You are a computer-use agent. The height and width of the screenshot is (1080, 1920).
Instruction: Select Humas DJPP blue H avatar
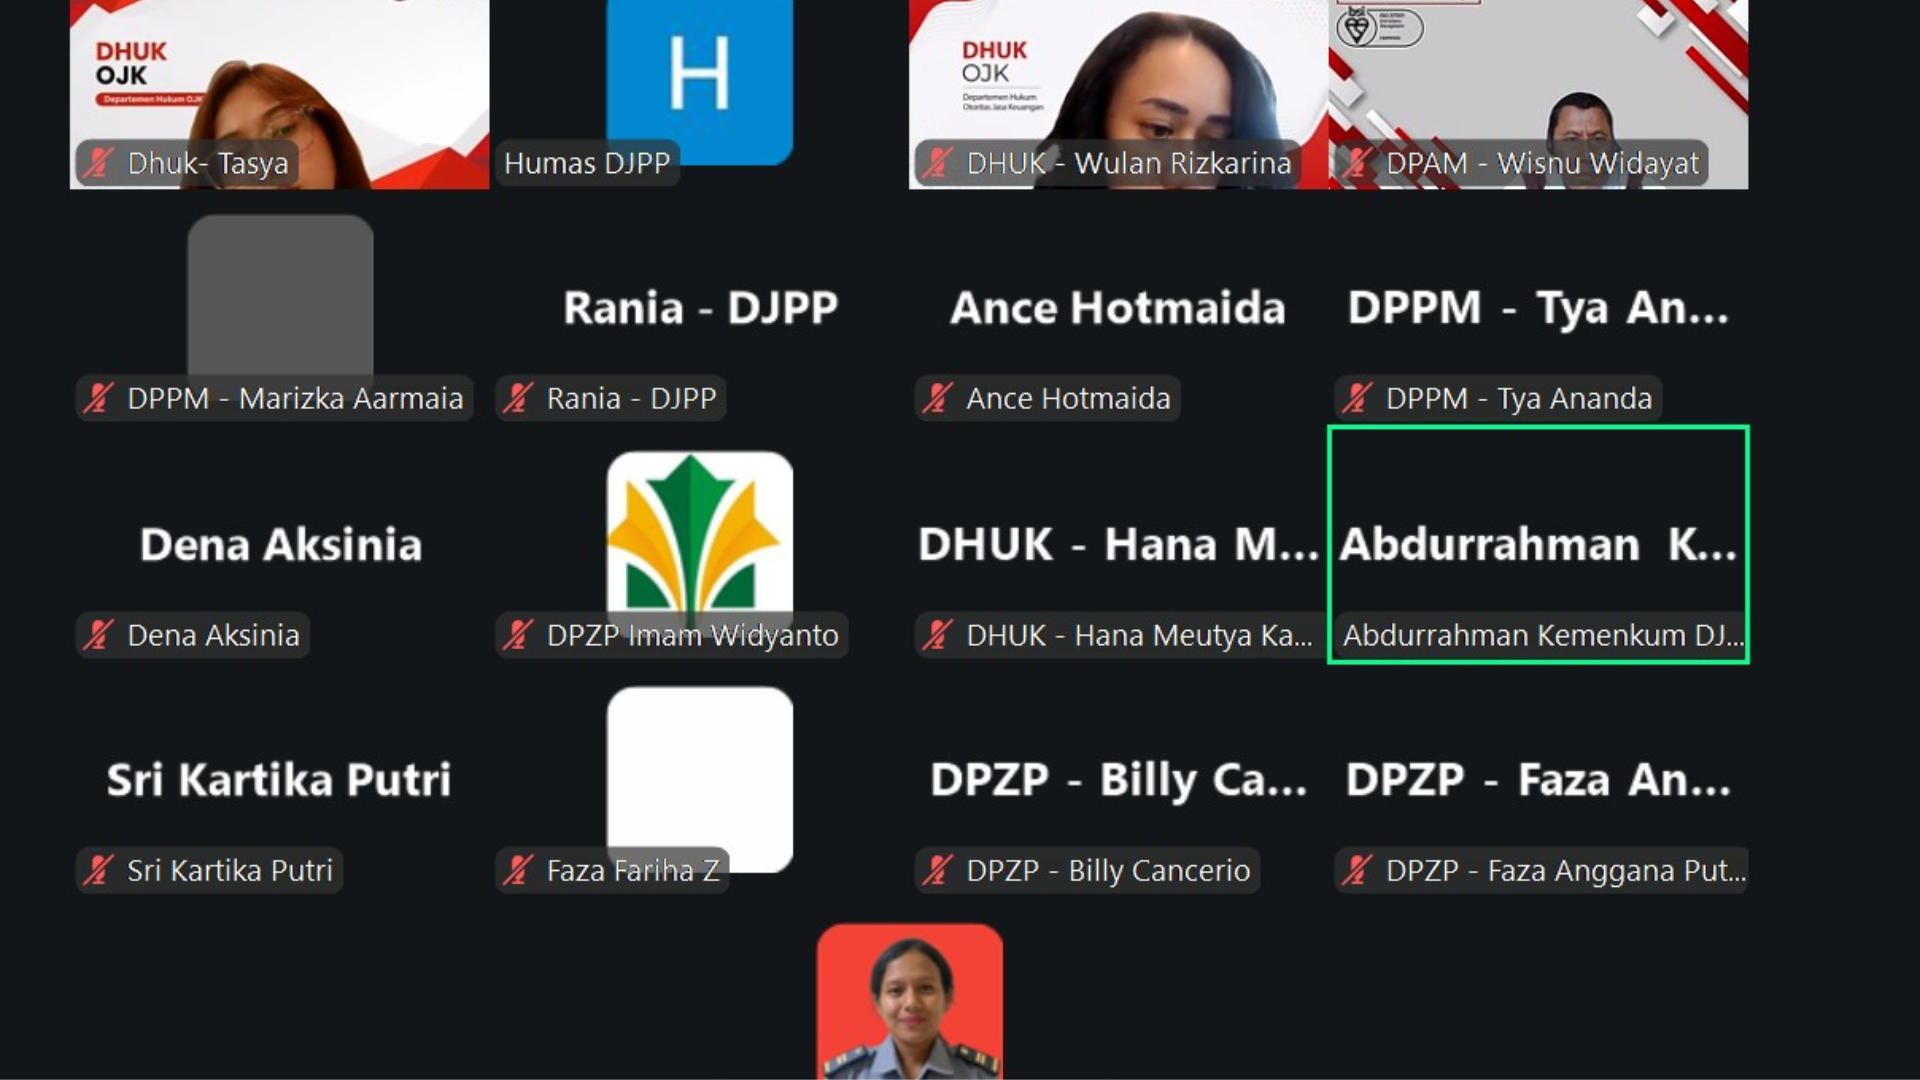tap(700, 80)
